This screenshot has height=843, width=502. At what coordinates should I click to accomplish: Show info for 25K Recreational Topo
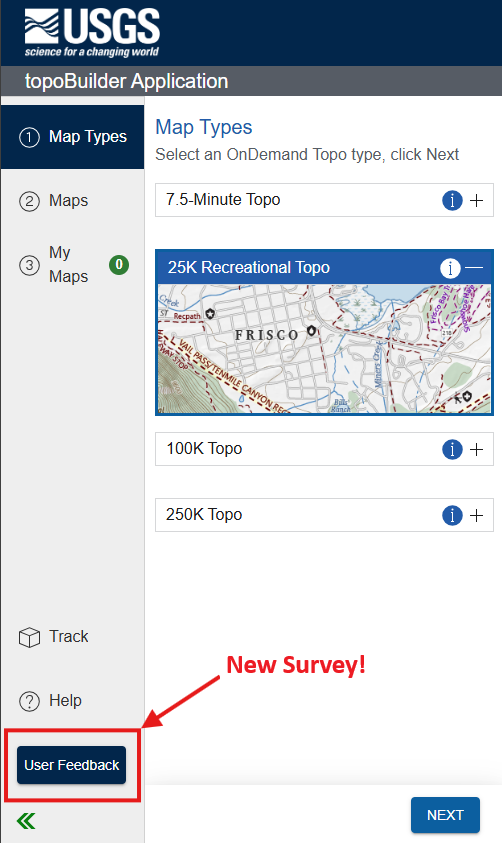[450, 268]
